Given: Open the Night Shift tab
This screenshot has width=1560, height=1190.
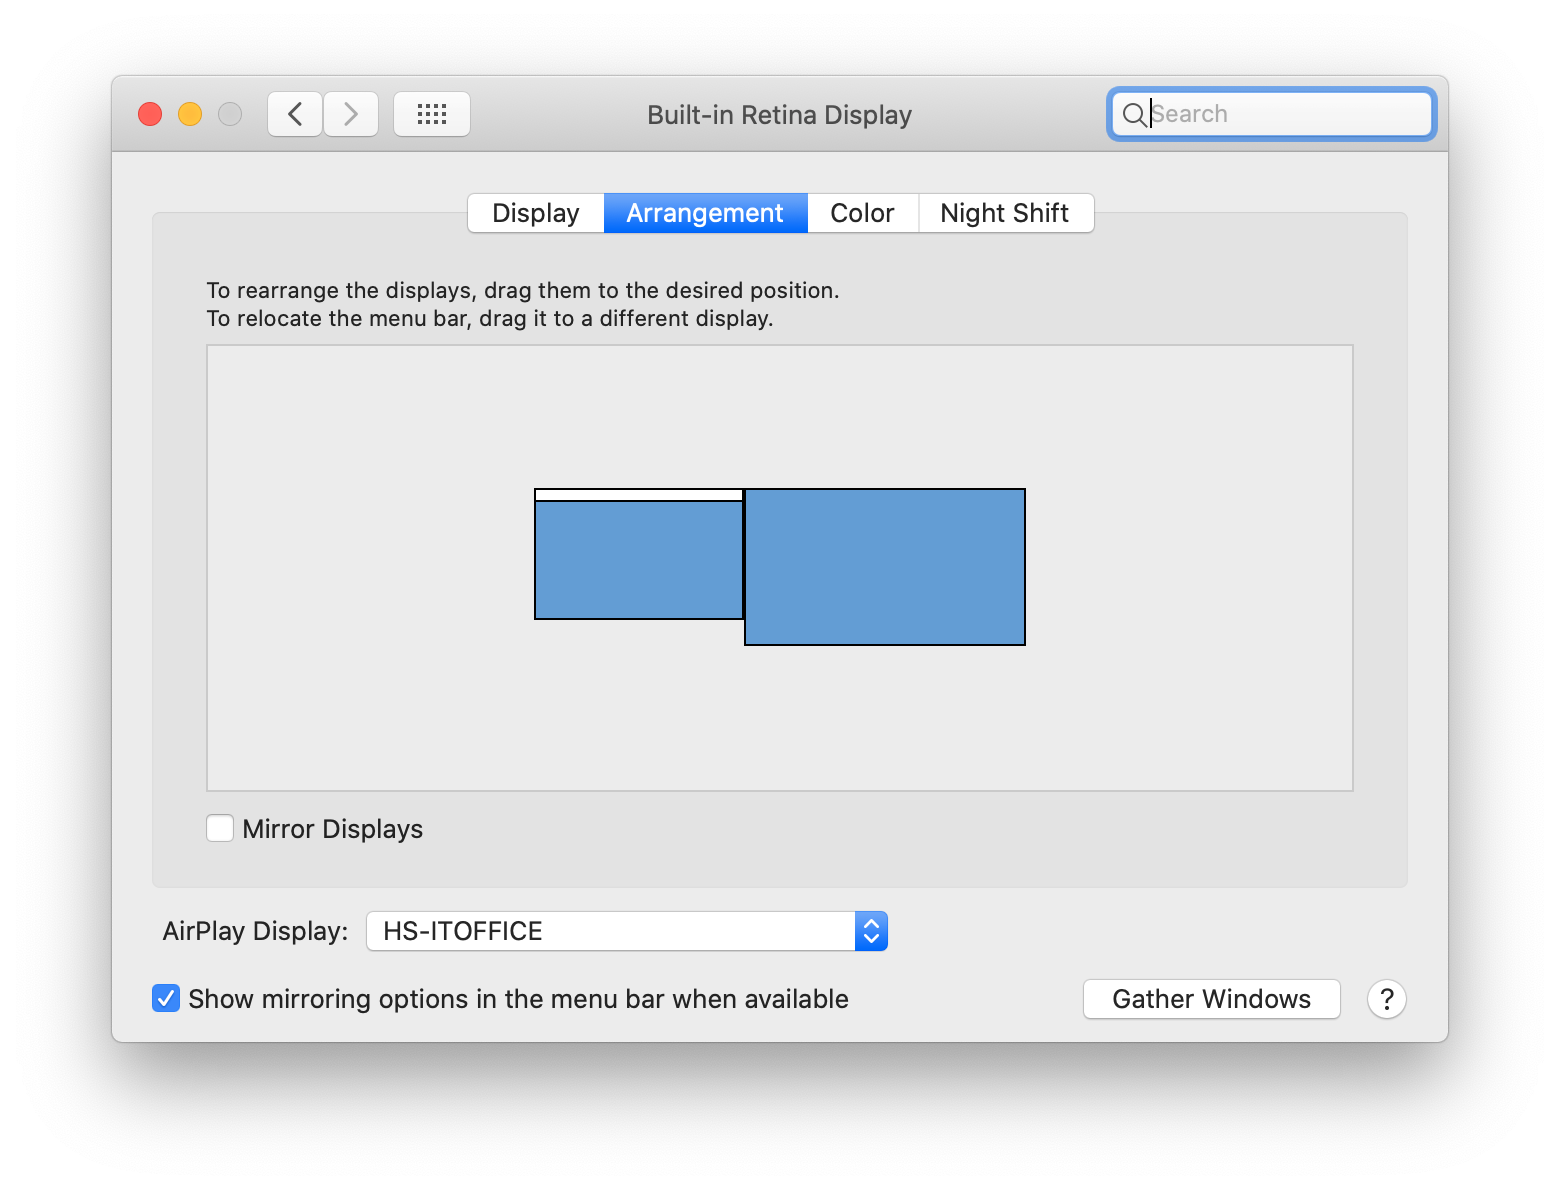Looking at the screenshot, I should click(1004, 212).
